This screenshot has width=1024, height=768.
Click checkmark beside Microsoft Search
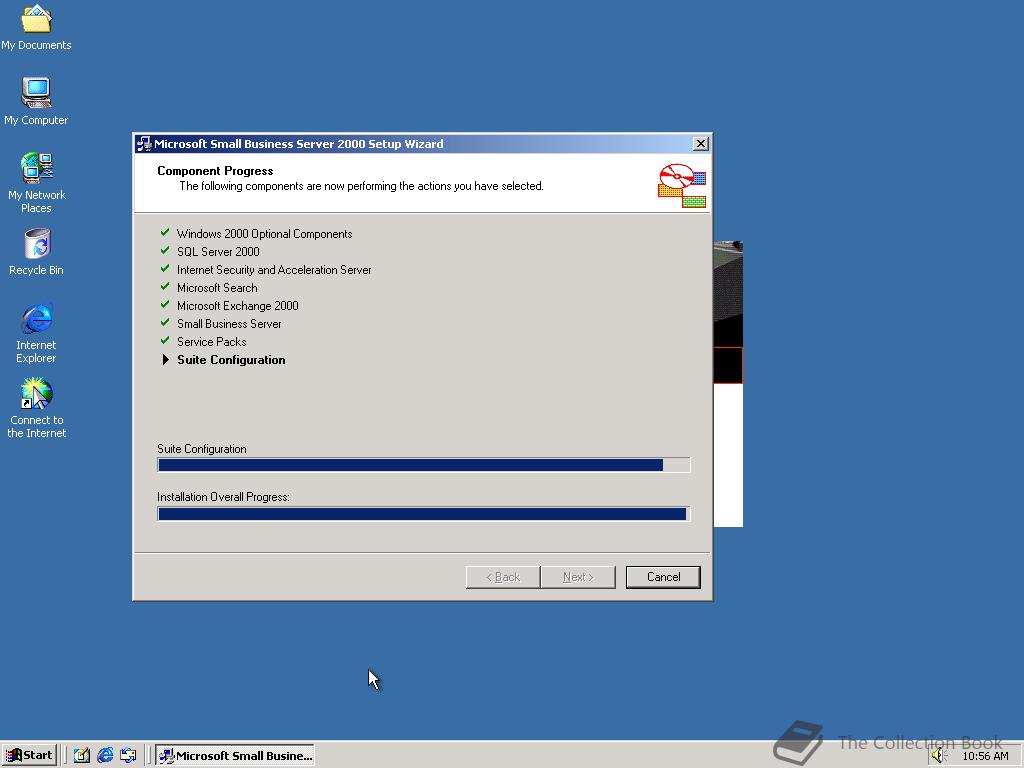coord(165,287)
